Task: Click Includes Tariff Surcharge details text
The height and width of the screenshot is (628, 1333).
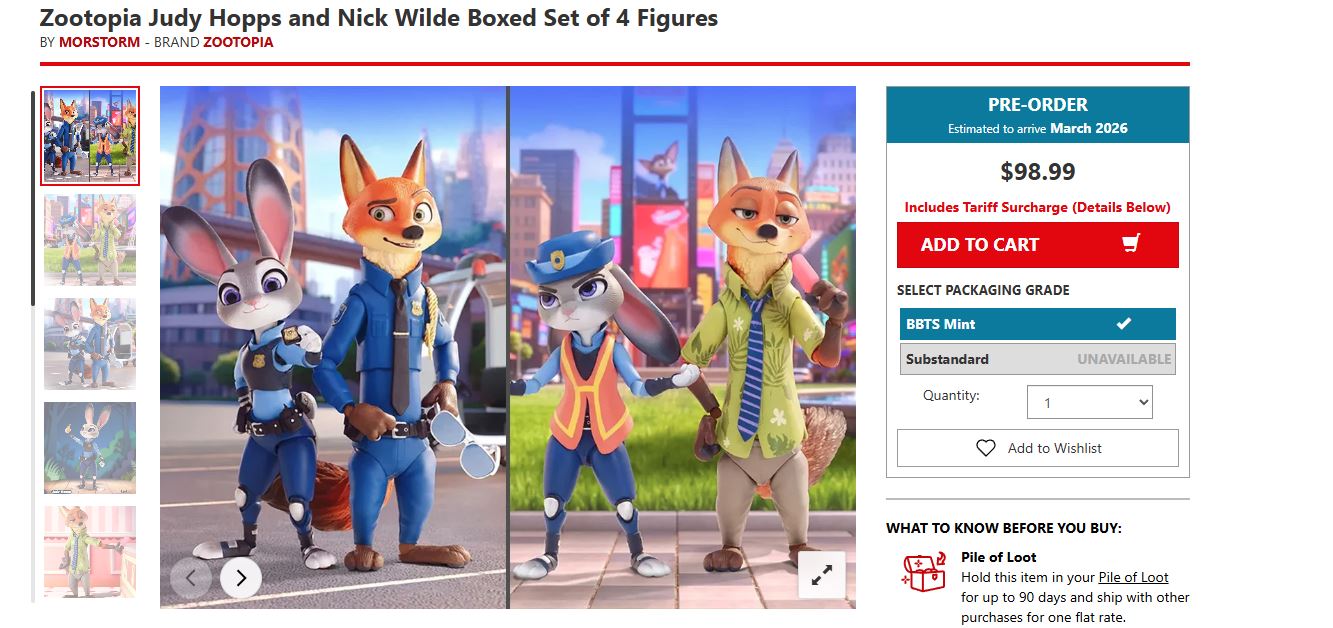Action: tap(1038, 207)
